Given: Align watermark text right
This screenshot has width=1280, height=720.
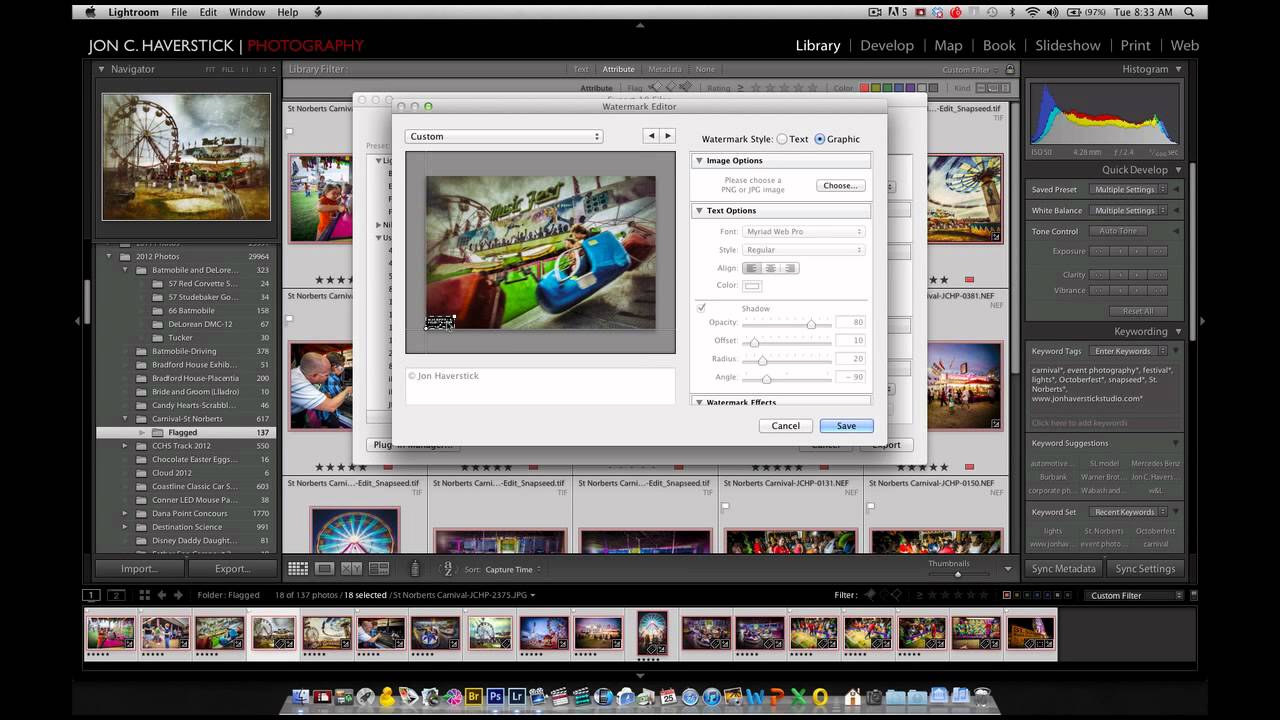Looking at the screenshot, I should tap(789, 268).
